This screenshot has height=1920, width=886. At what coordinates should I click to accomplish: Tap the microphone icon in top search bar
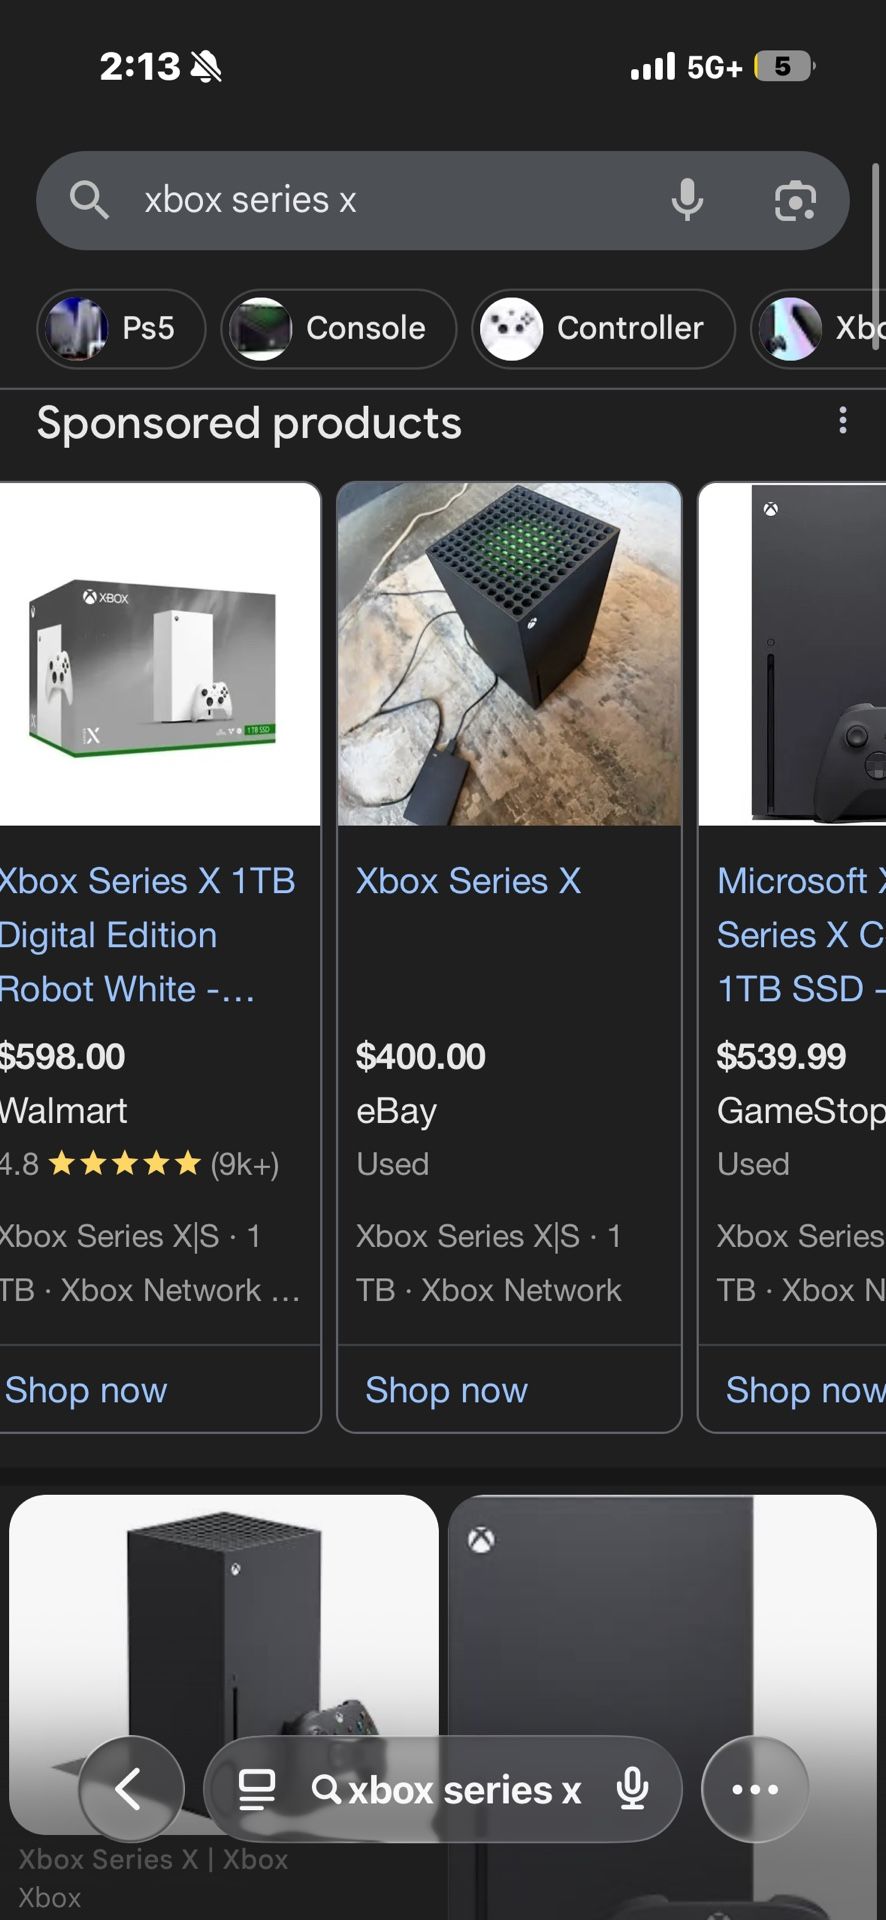pyautogui.click(x=687, y=200)
